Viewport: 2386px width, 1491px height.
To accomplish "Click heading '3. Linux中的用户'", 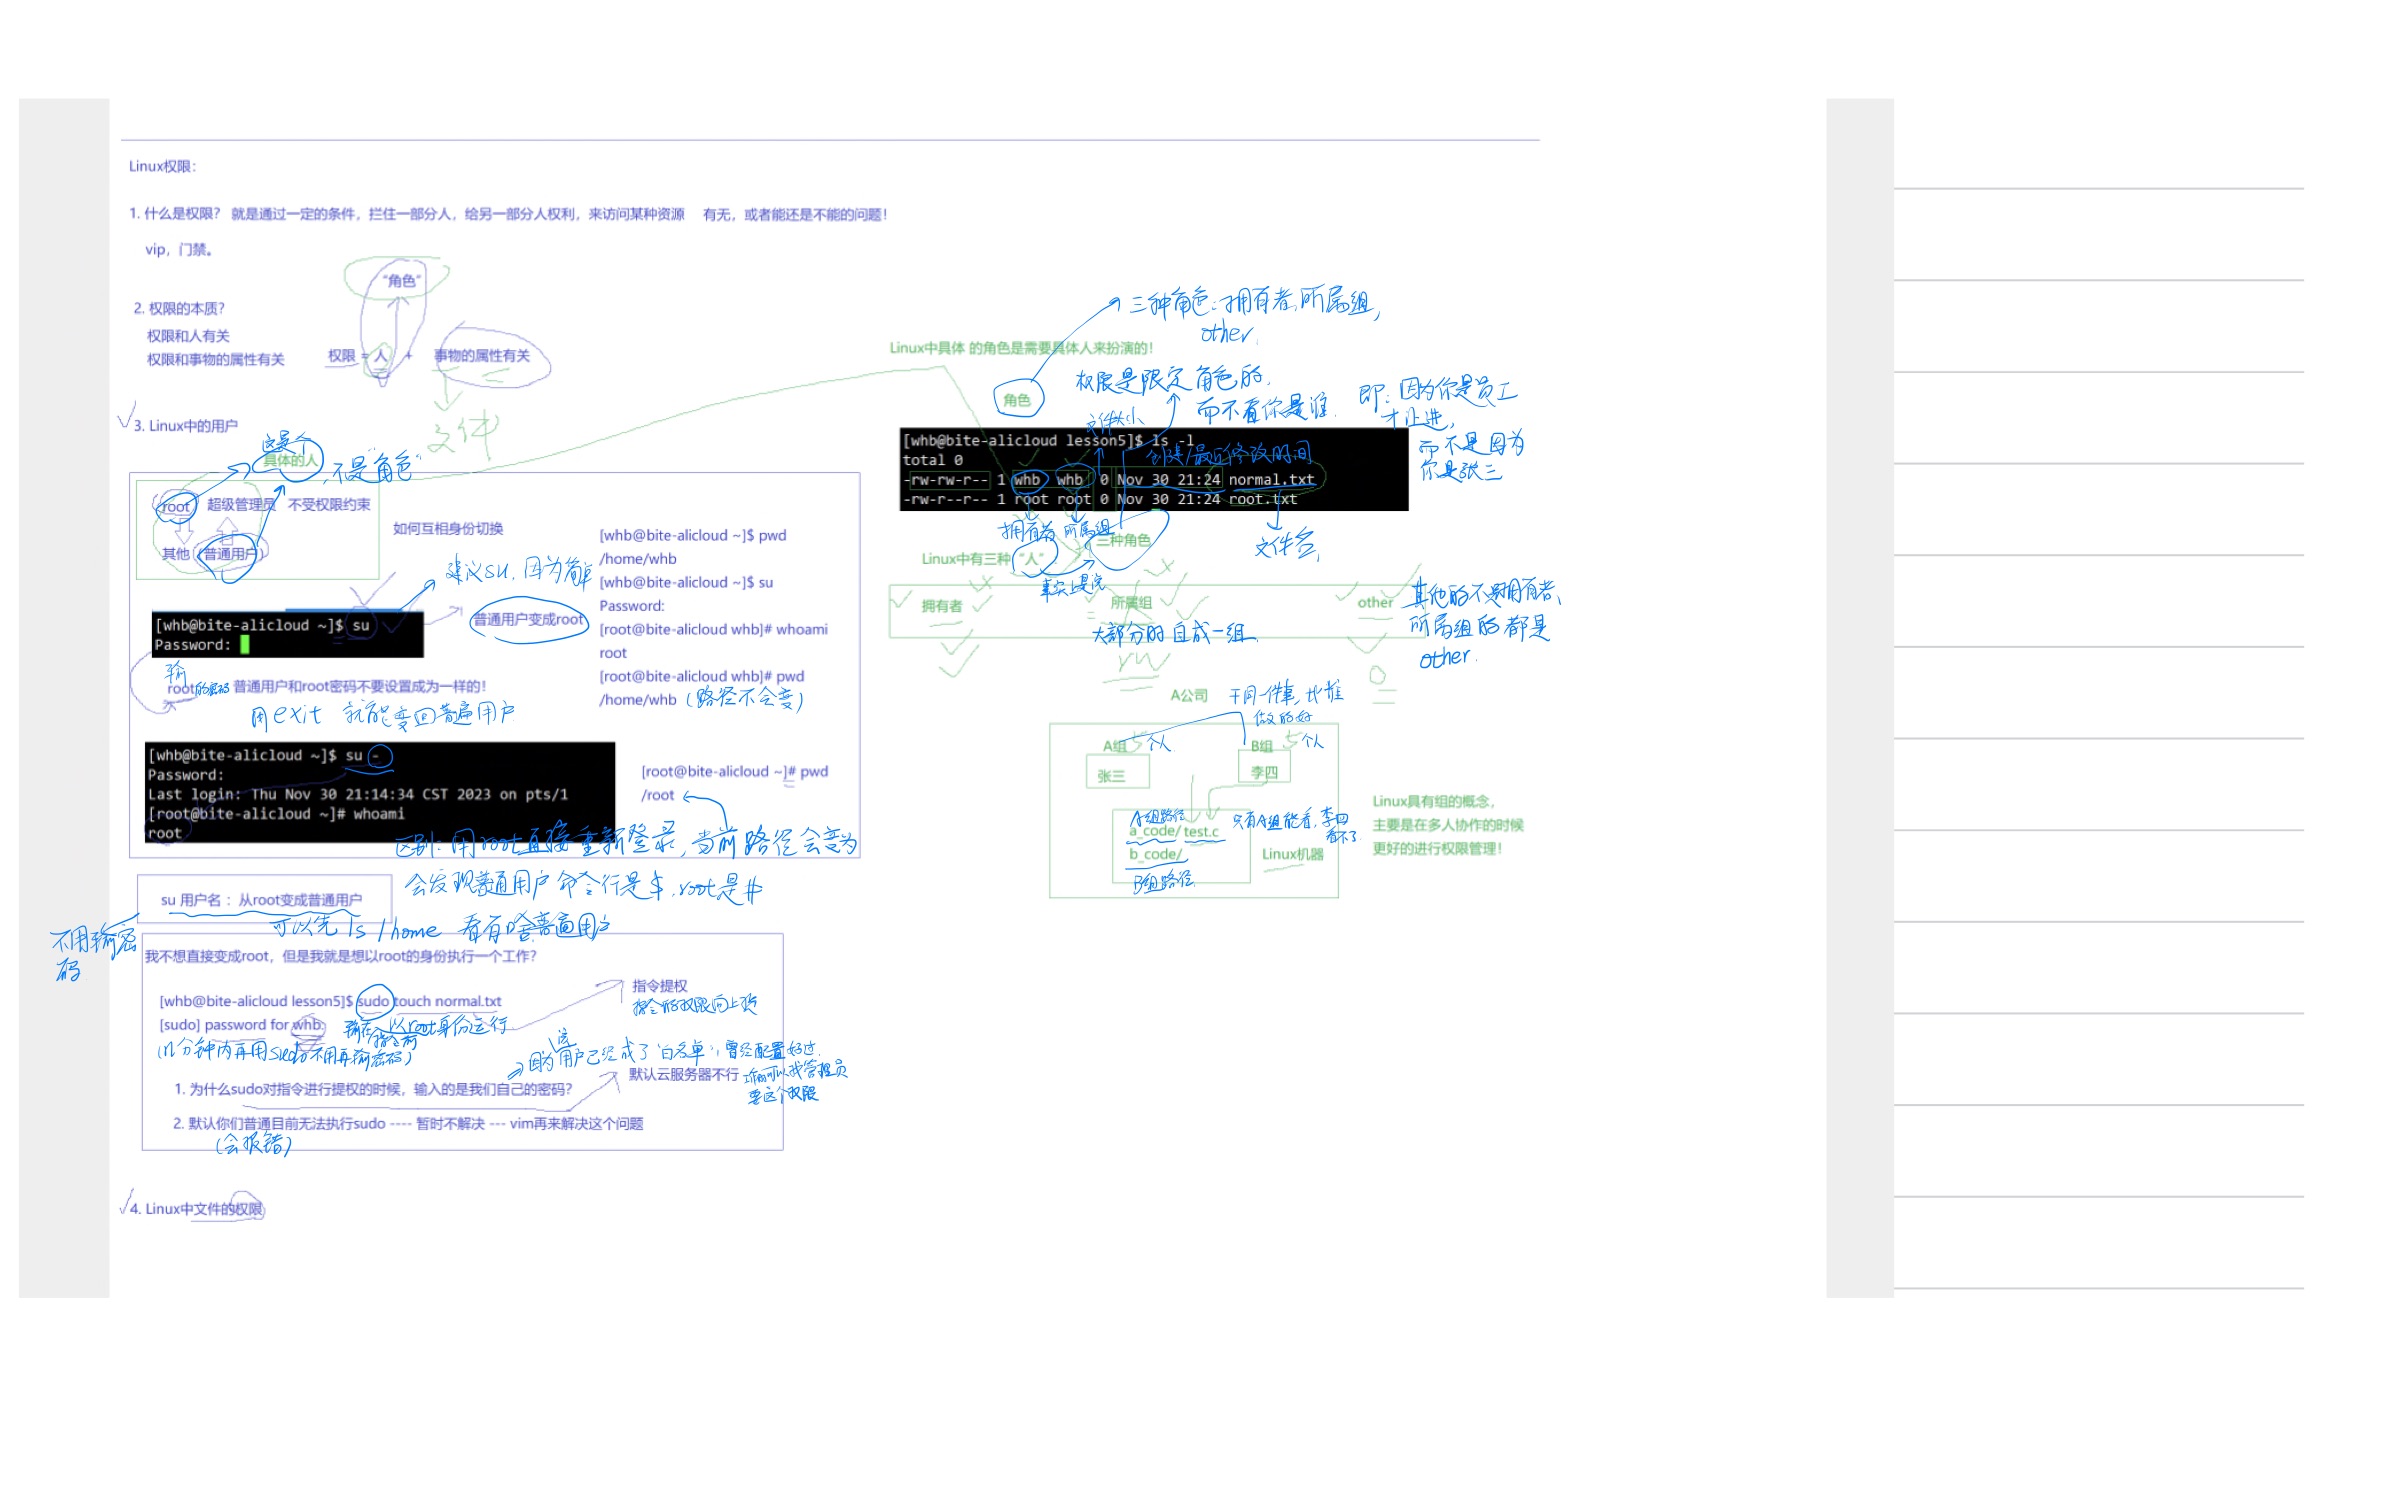I will coord(185,426).
